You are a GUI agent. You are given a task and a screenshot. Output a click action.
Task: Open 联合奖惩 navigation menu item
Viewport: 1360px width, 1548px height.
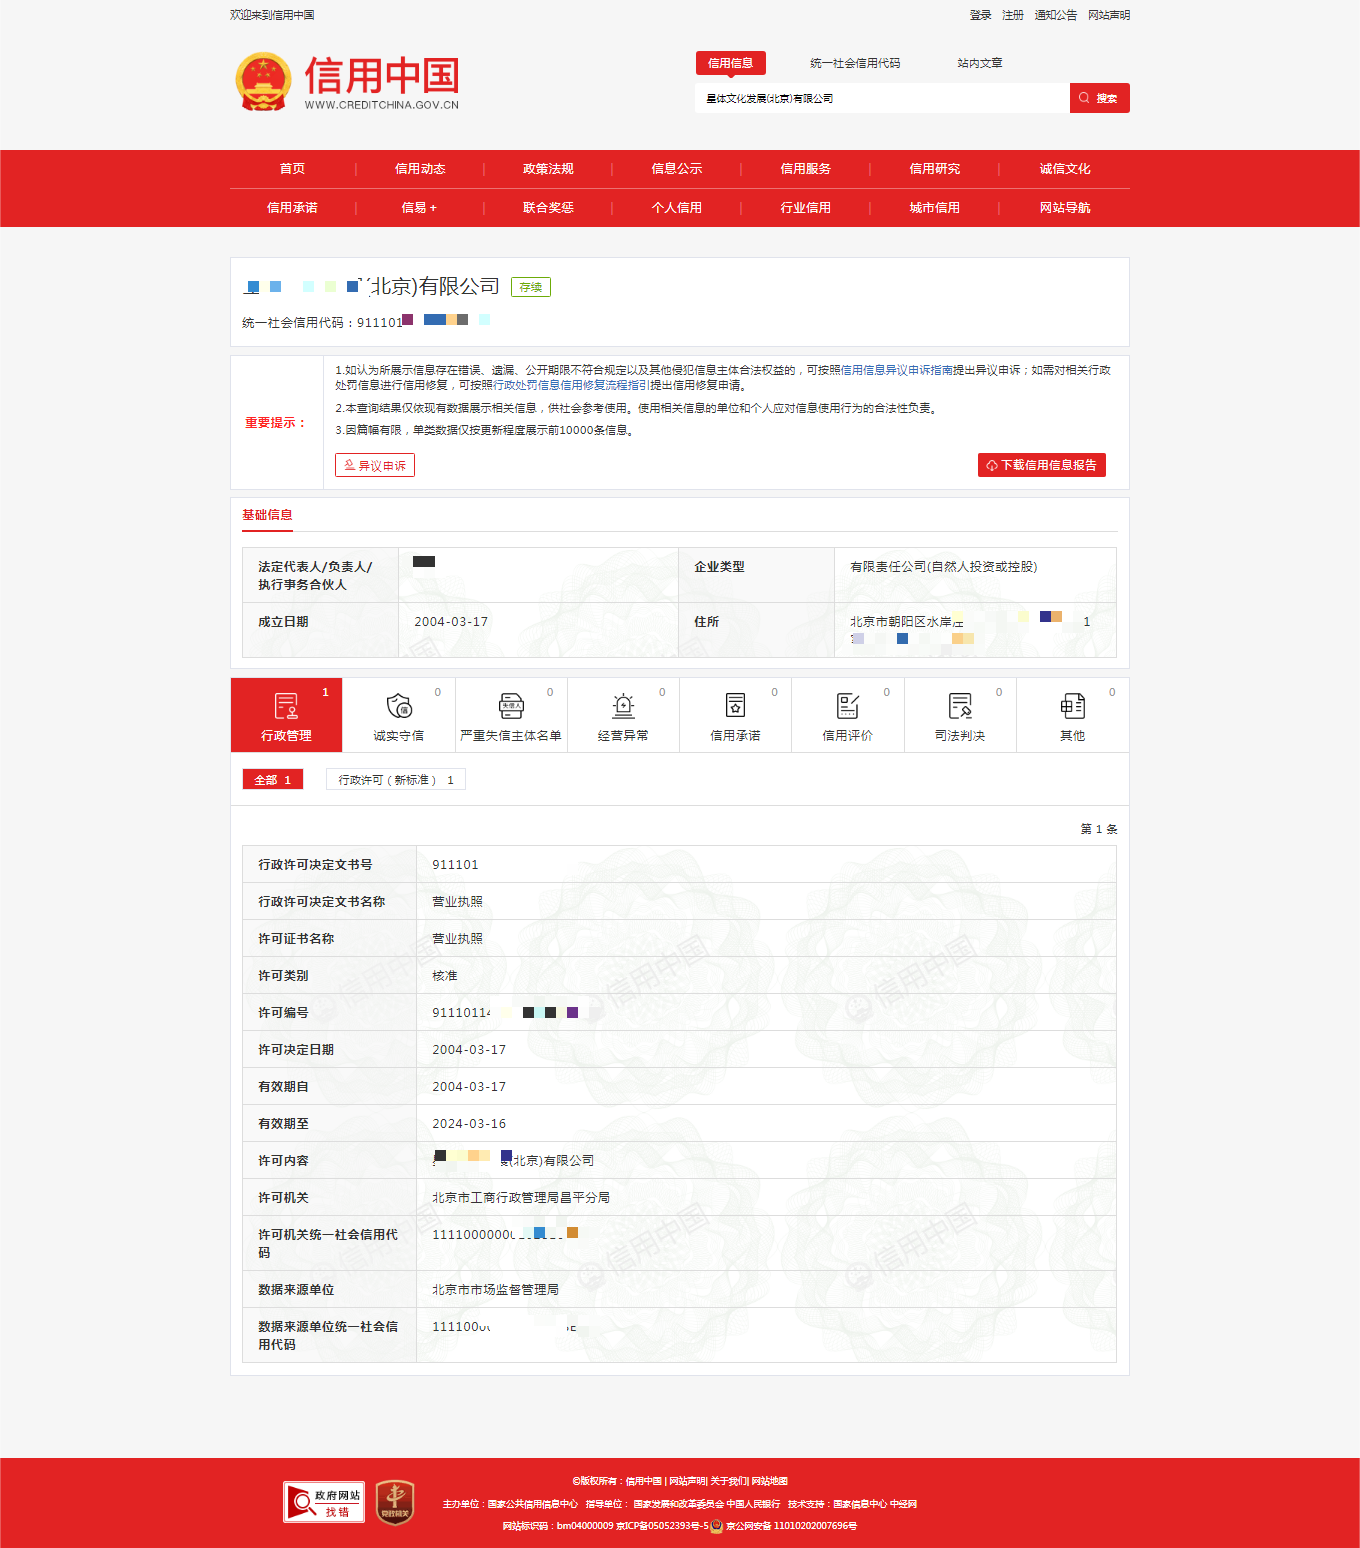[x=548, y=208]
